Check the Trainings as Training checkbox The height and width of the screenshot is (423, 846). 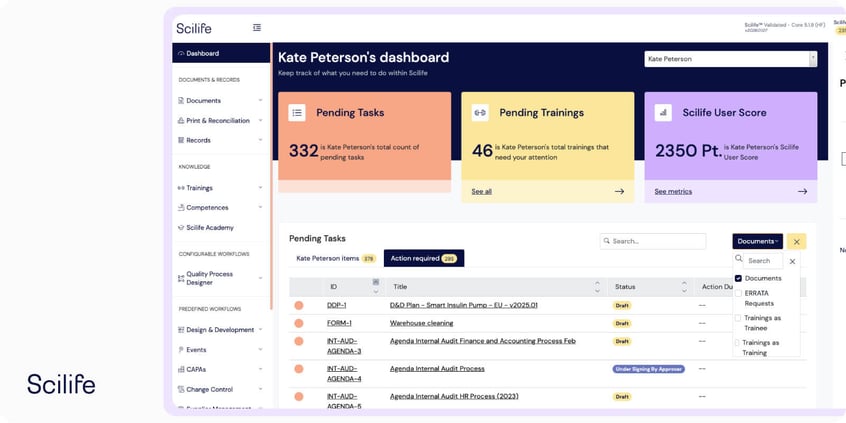[737, 343]
